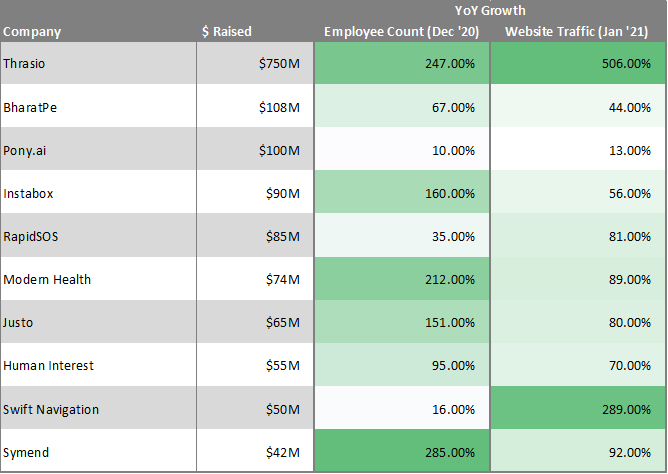
Task: Select the 289.00% website traffic cell
Action: [x=578, y=408]
